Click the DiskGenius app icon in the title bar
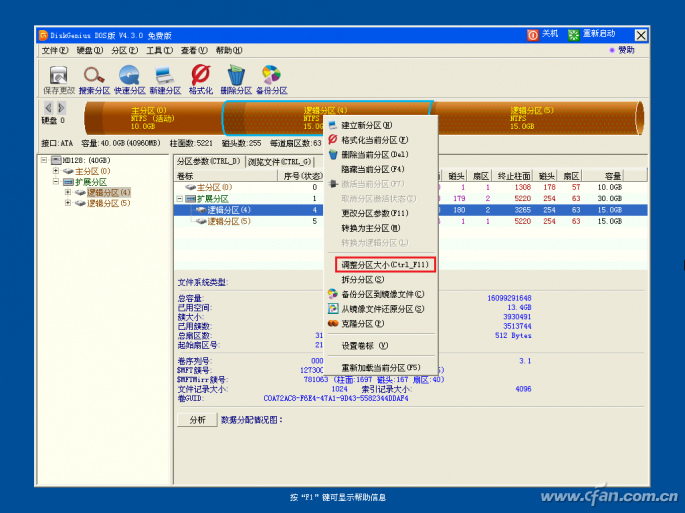The height and width of the screenshot is (513, 685). [43, 35]
